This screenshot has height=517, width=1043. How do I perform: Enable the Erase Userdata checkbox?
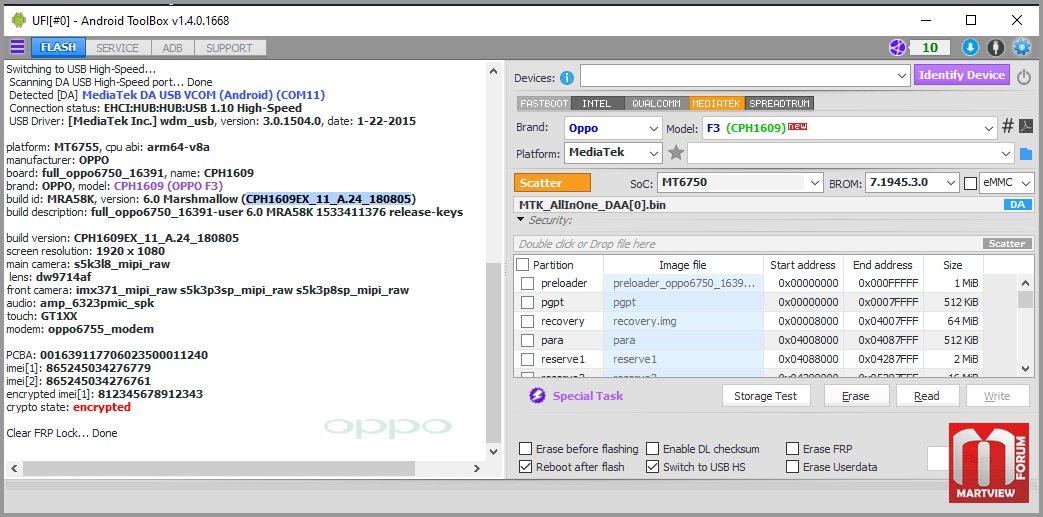792,466
